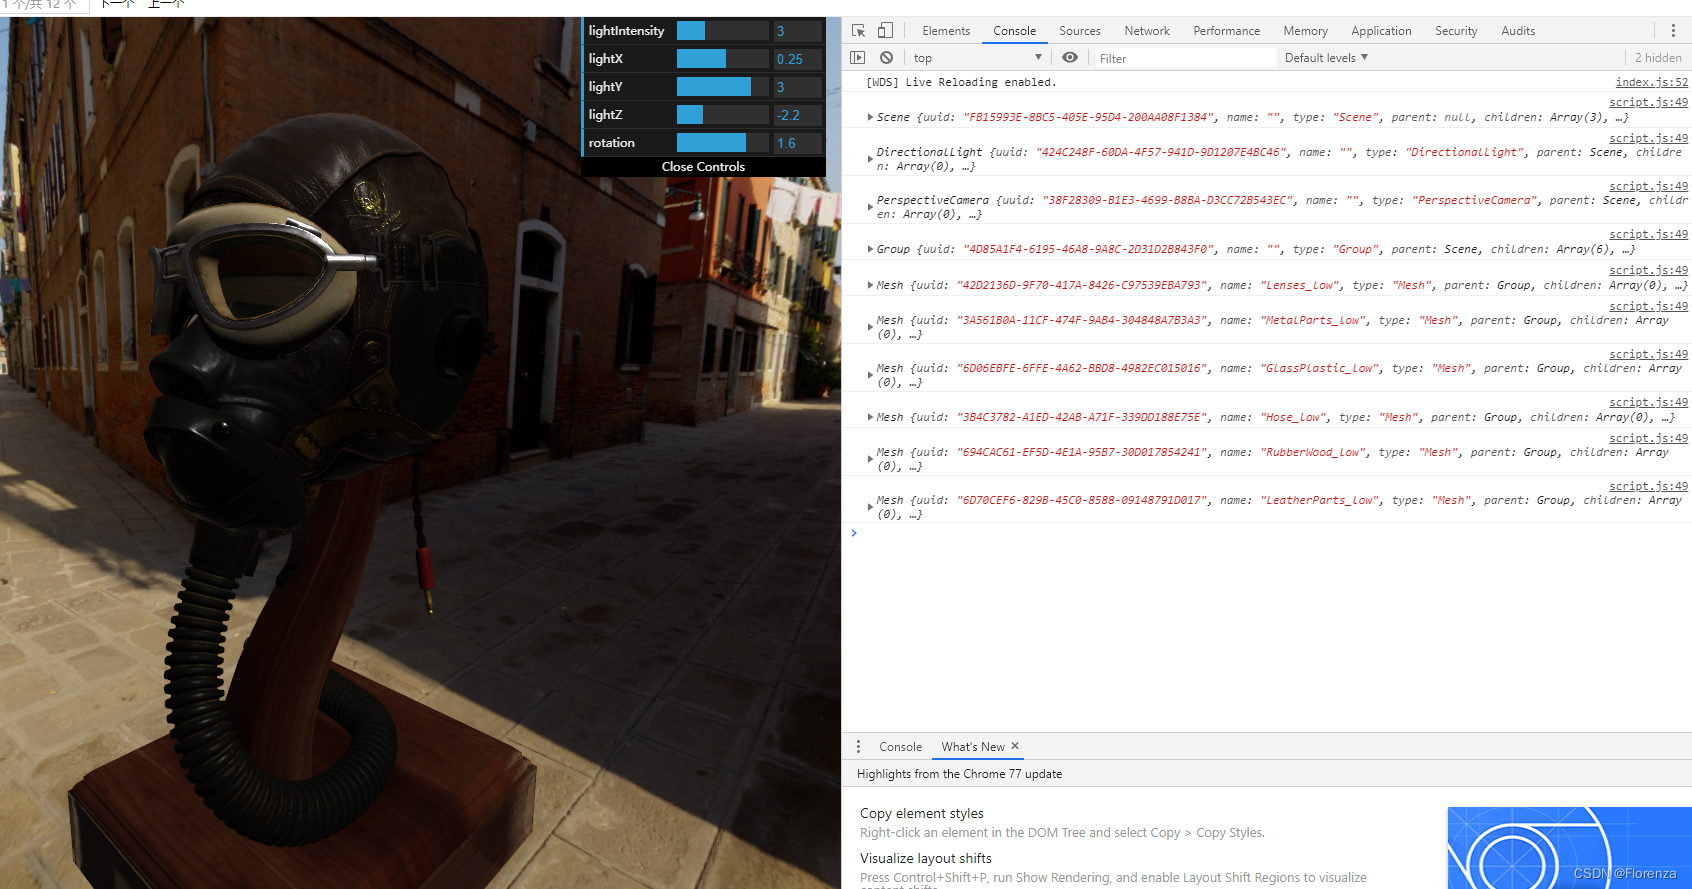Switch to the Audits tab

[1518, 31]
